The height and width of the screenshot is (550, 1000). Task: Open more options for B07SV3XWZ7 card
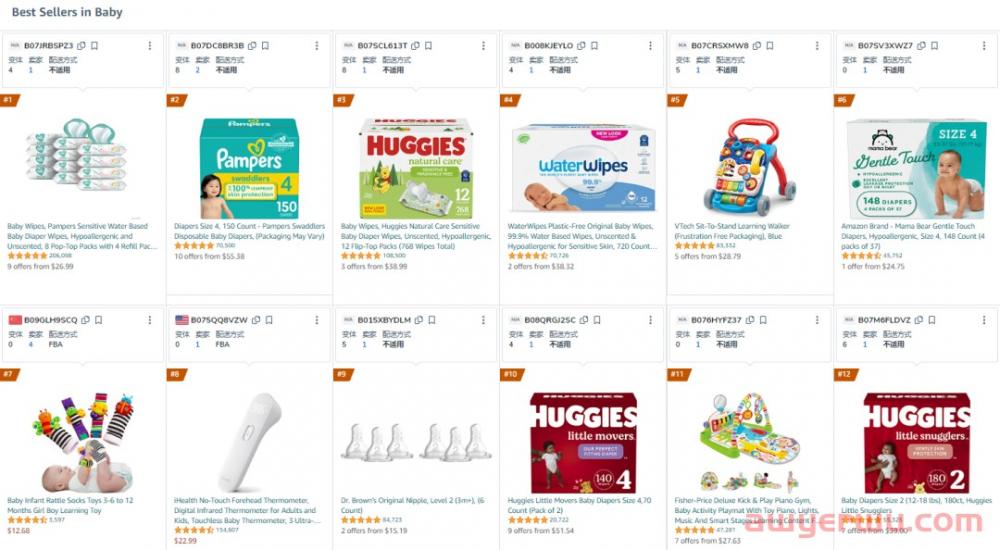[x=985, y=46]
